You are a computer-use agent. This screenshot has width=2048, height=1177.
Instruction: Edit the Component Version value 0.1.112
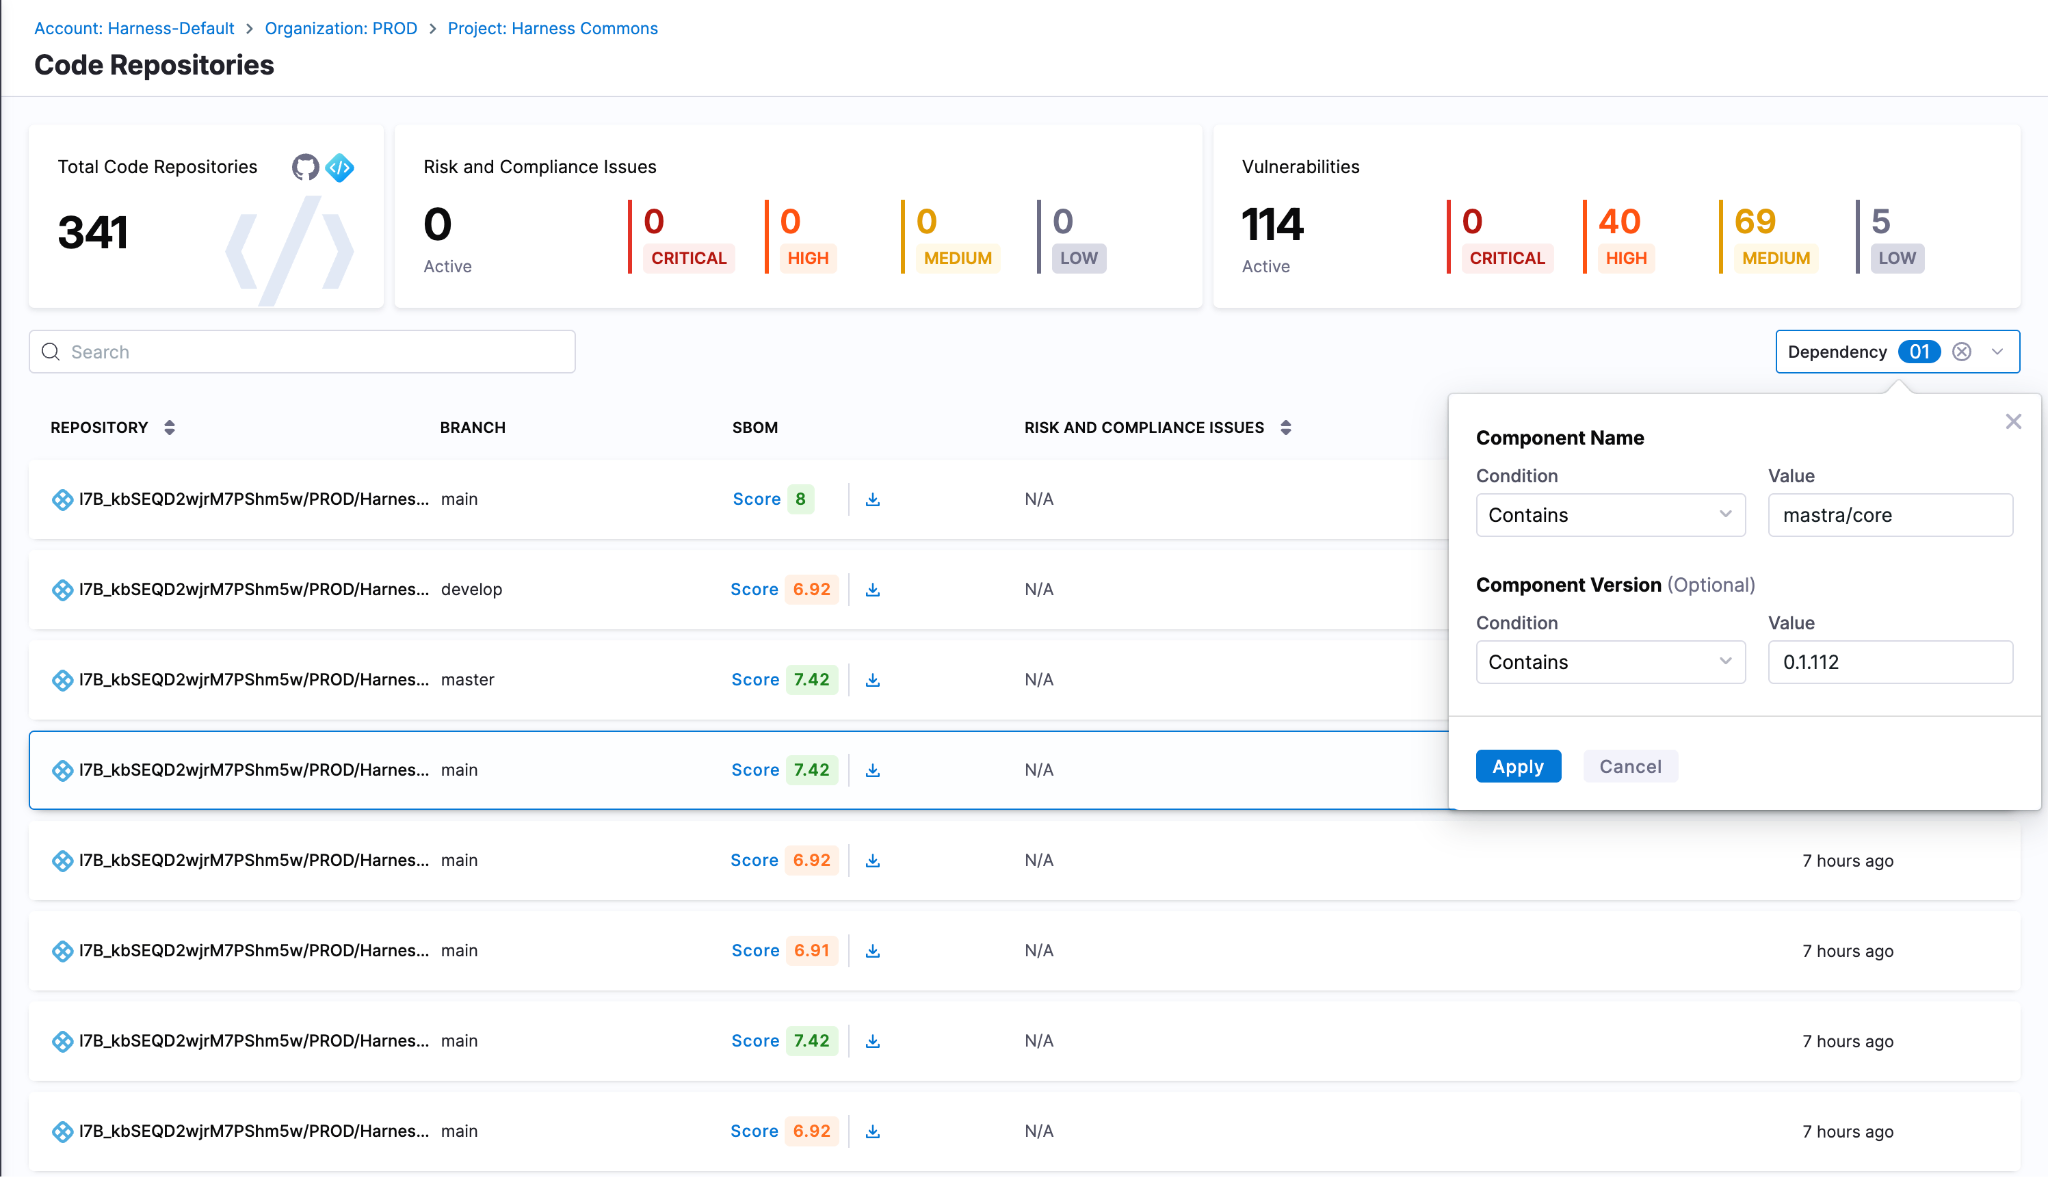coord(1890,662)
